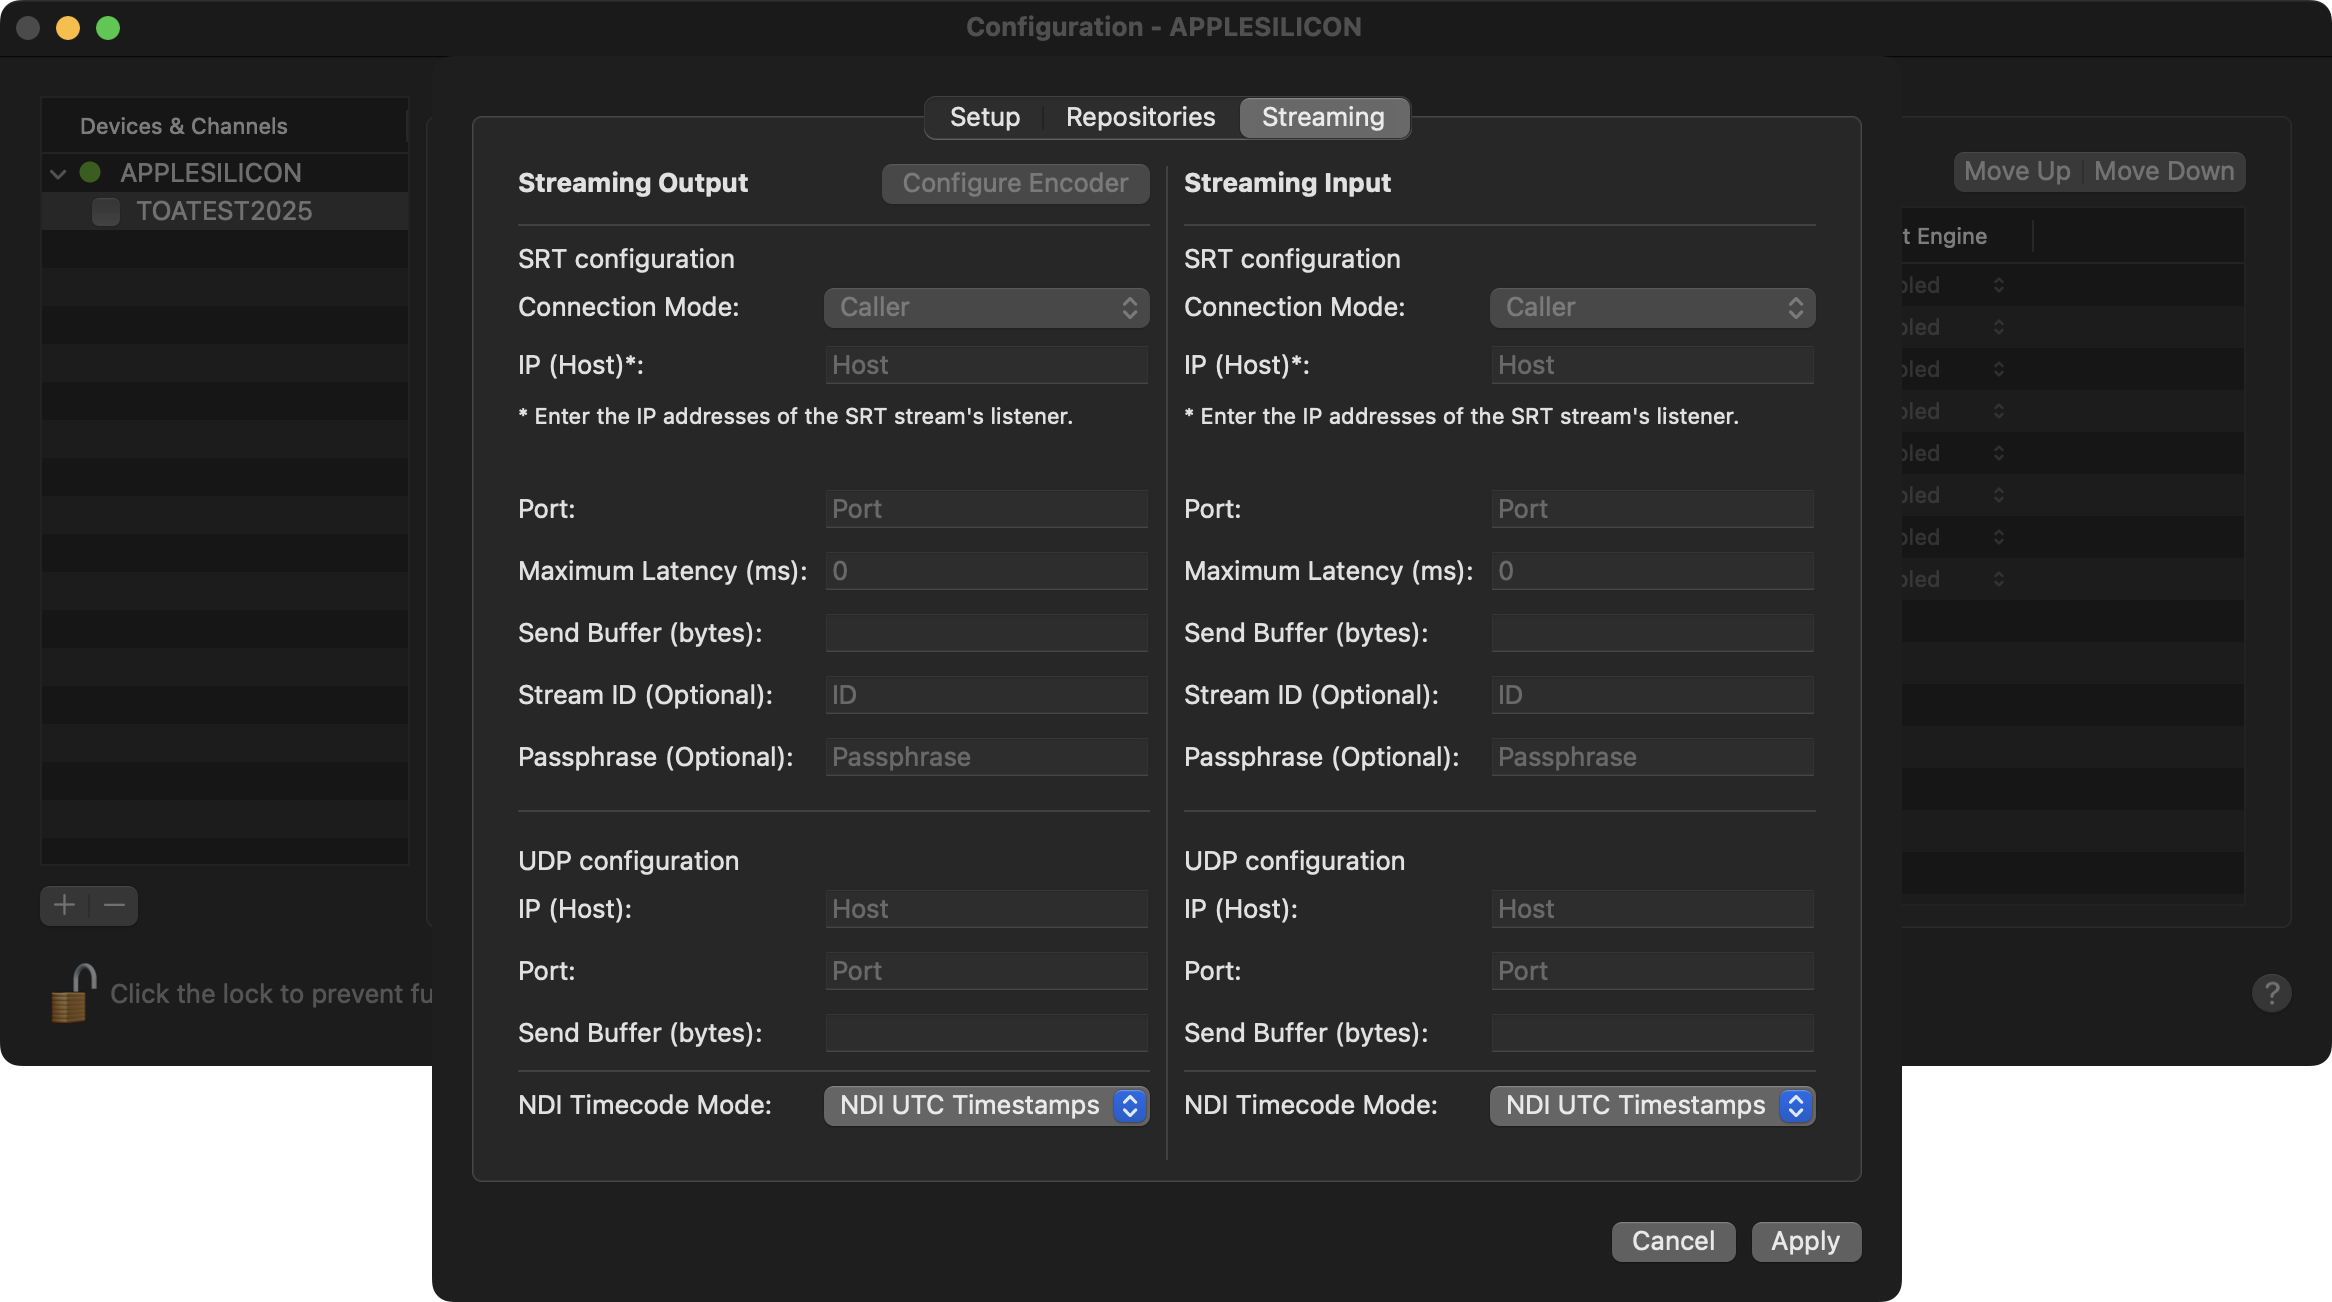The image size is (2332, 1302).
Task: Click the plus button to add a device
Action: [x=65, y=905]
